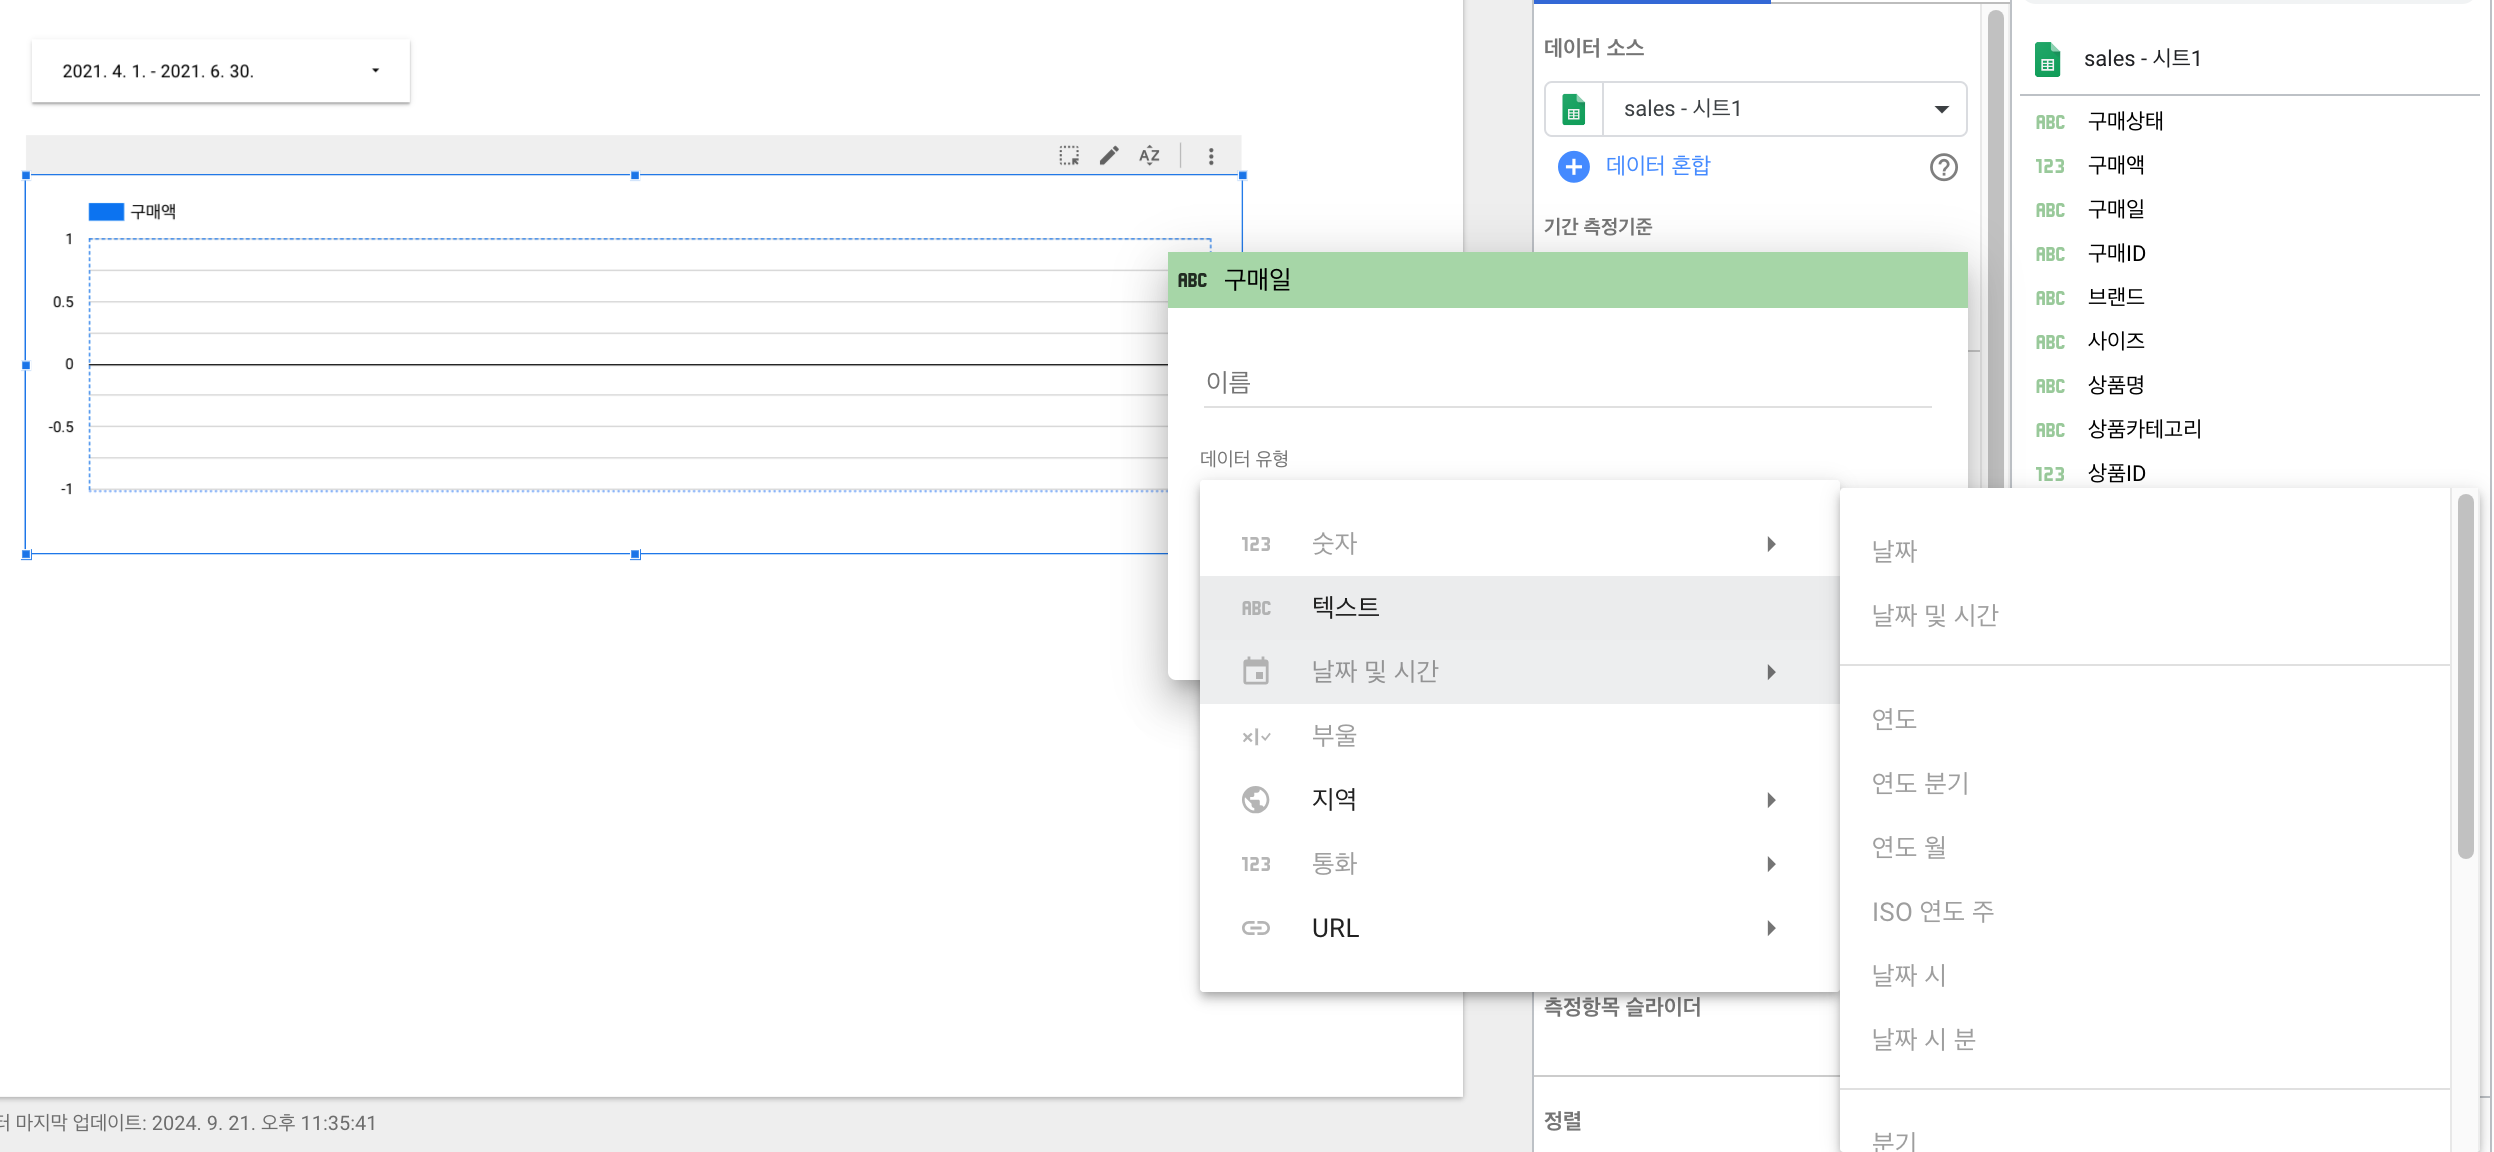Click the 123 icon next to 상품ID field
The image size is (2494, 1152).
2050,474
